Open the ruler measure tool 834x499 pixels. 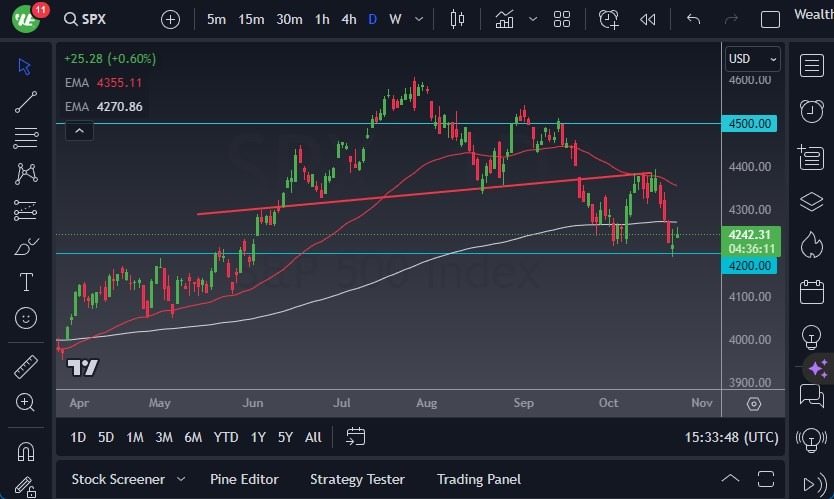[27, 367]
